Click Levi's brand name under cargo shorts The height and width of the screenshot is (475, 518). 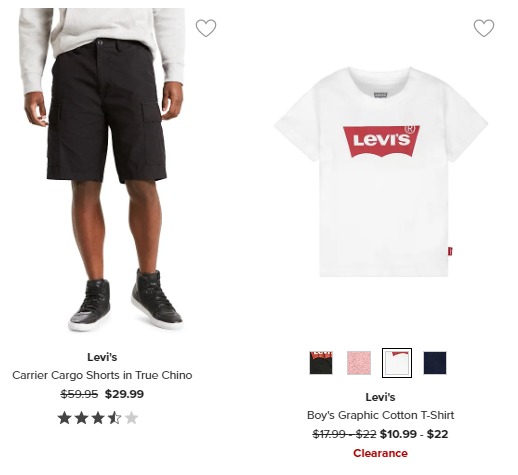click(102, 357)
